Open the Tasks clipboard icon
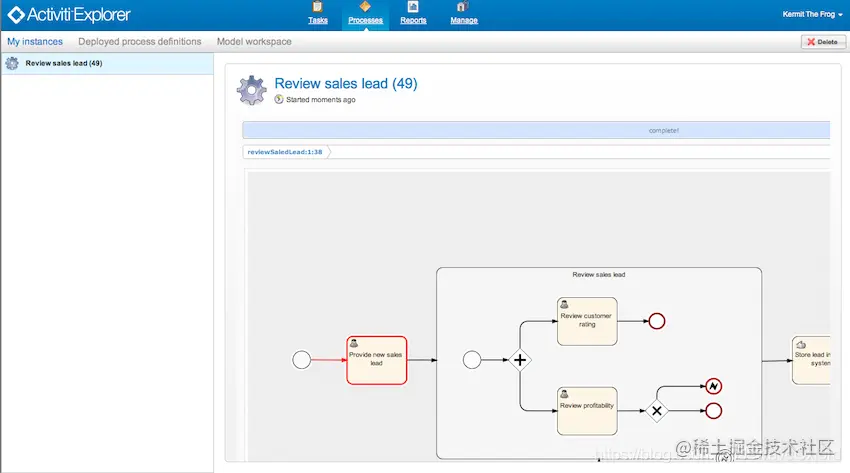850x473 pixels. (x=318, y=7)
